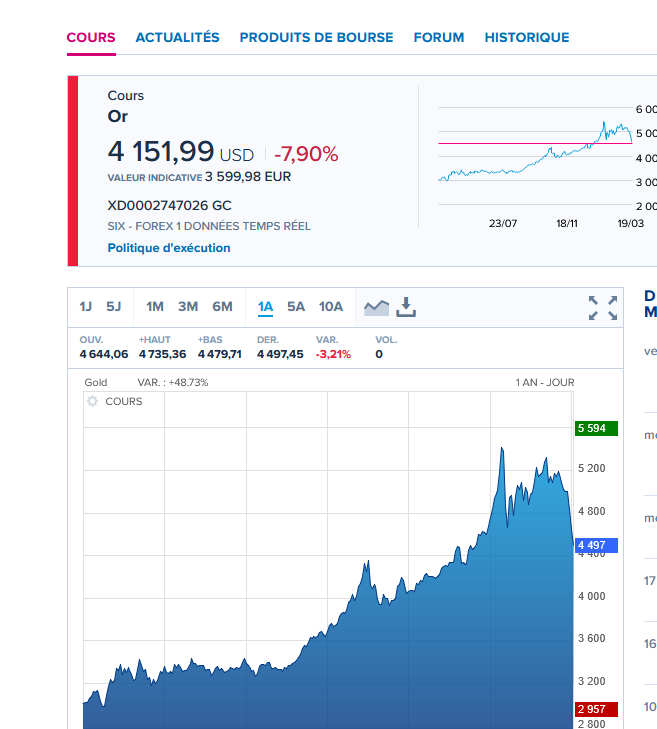
Task: Choose the 5J chart range
Action: (x=113, y=307)
